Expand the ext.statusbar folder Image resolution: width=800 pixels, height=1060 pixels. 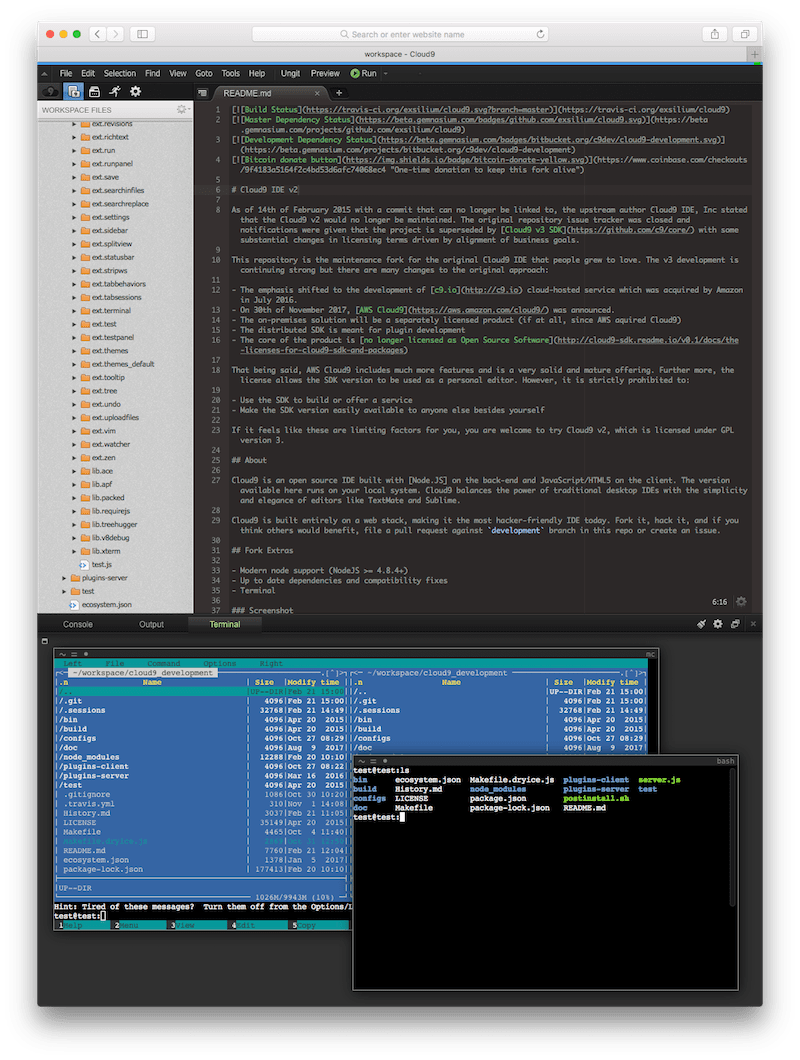pyautogui.click(x=74, y=257)
